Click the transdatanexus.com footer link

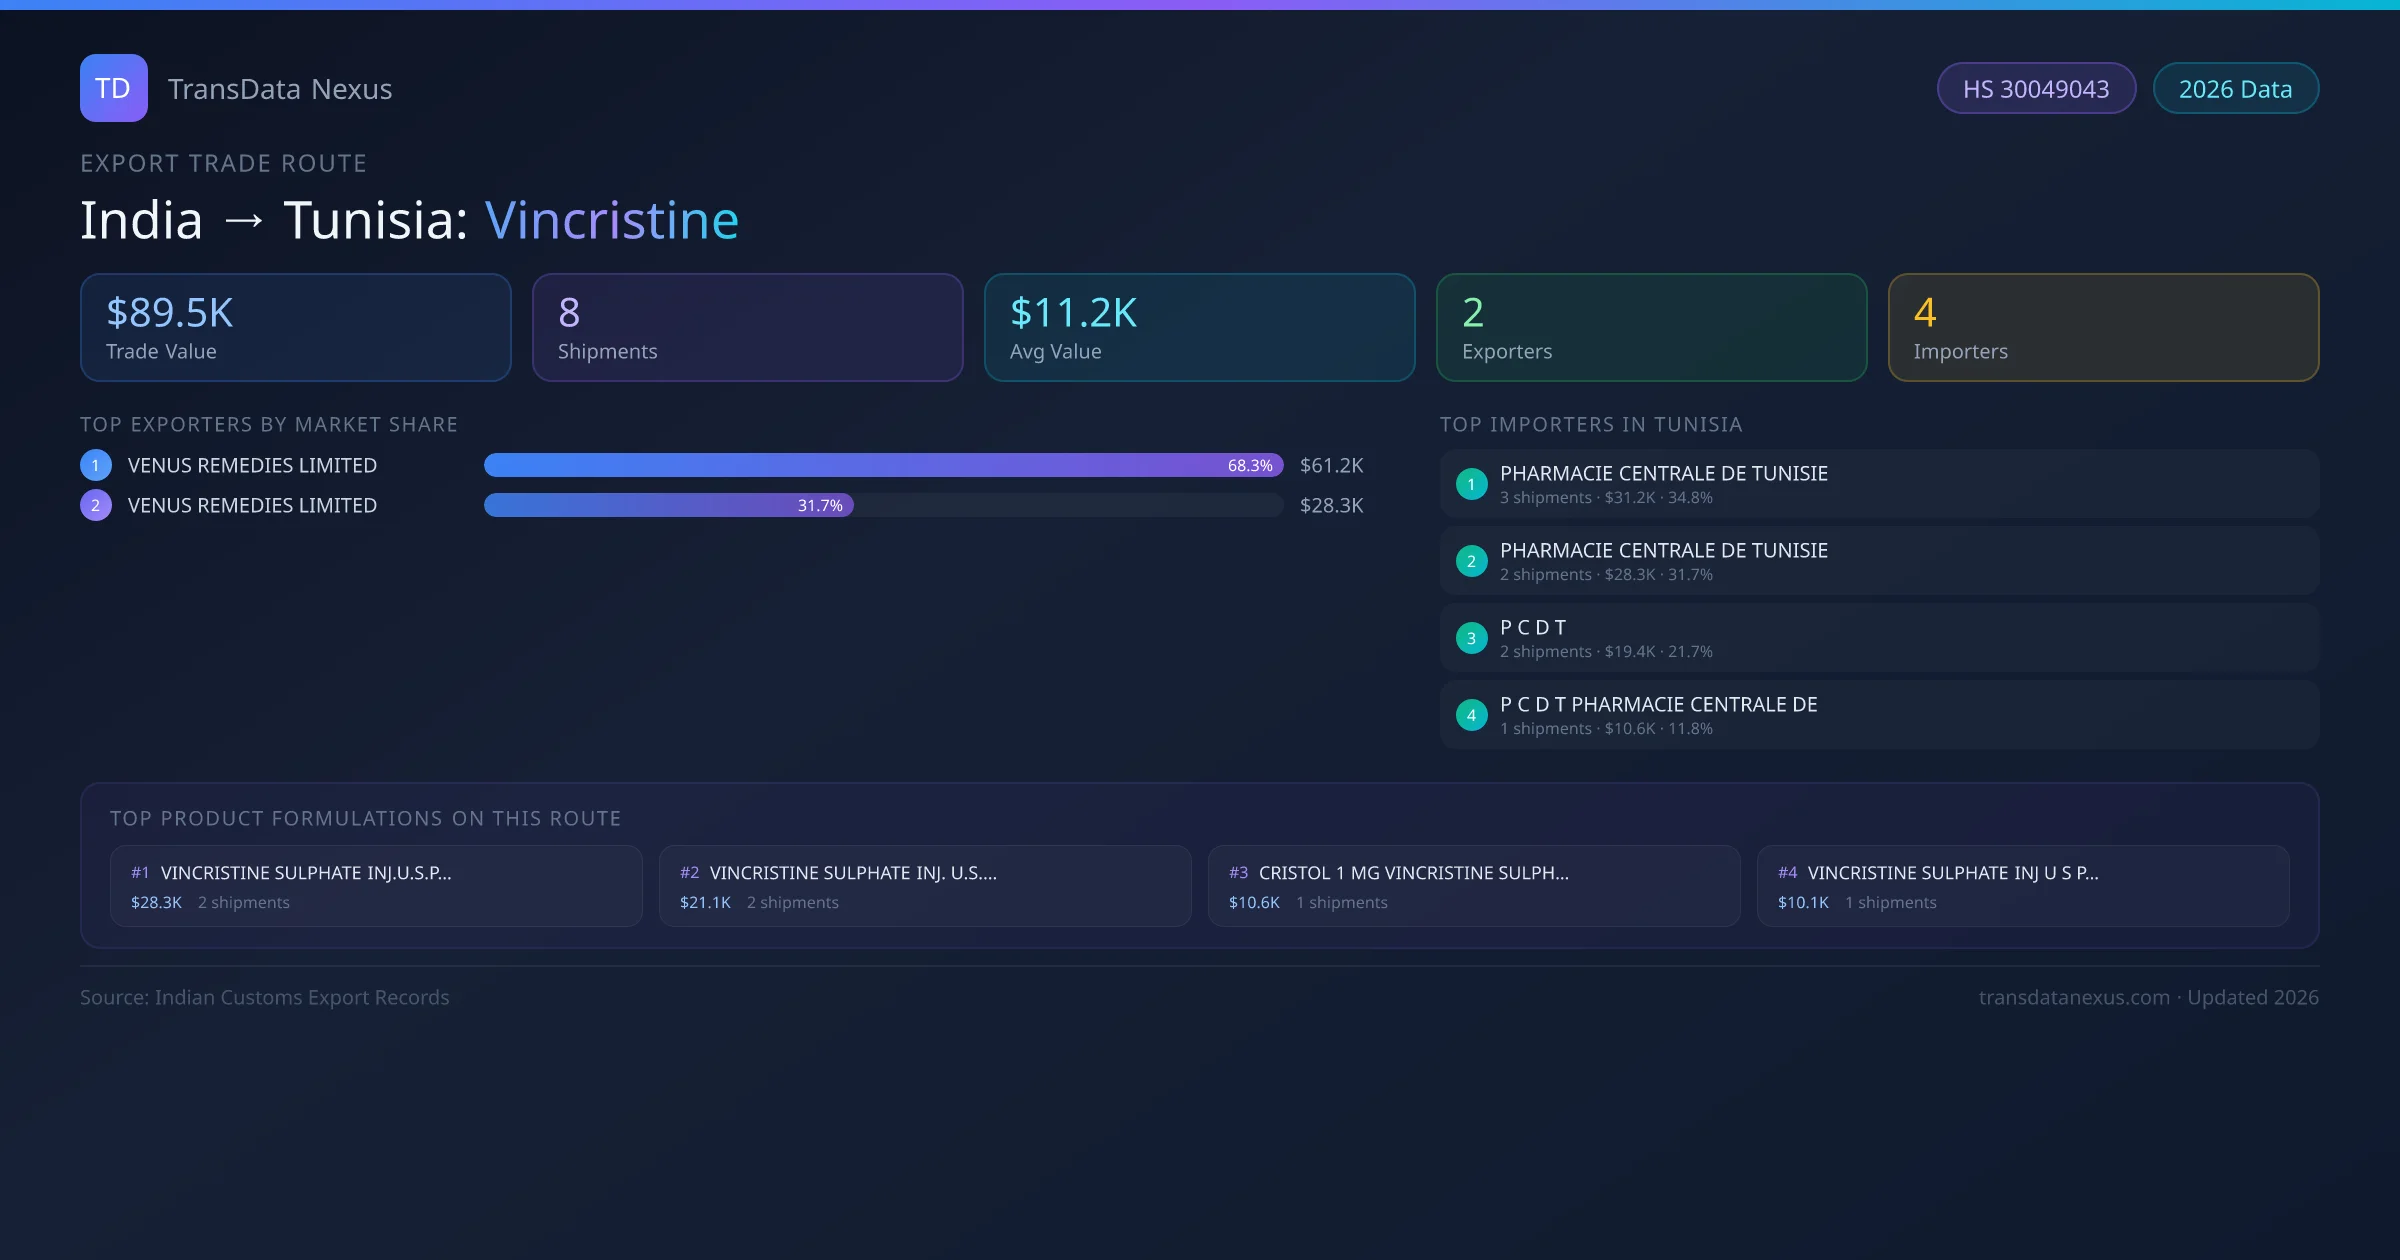[2073, 997]
